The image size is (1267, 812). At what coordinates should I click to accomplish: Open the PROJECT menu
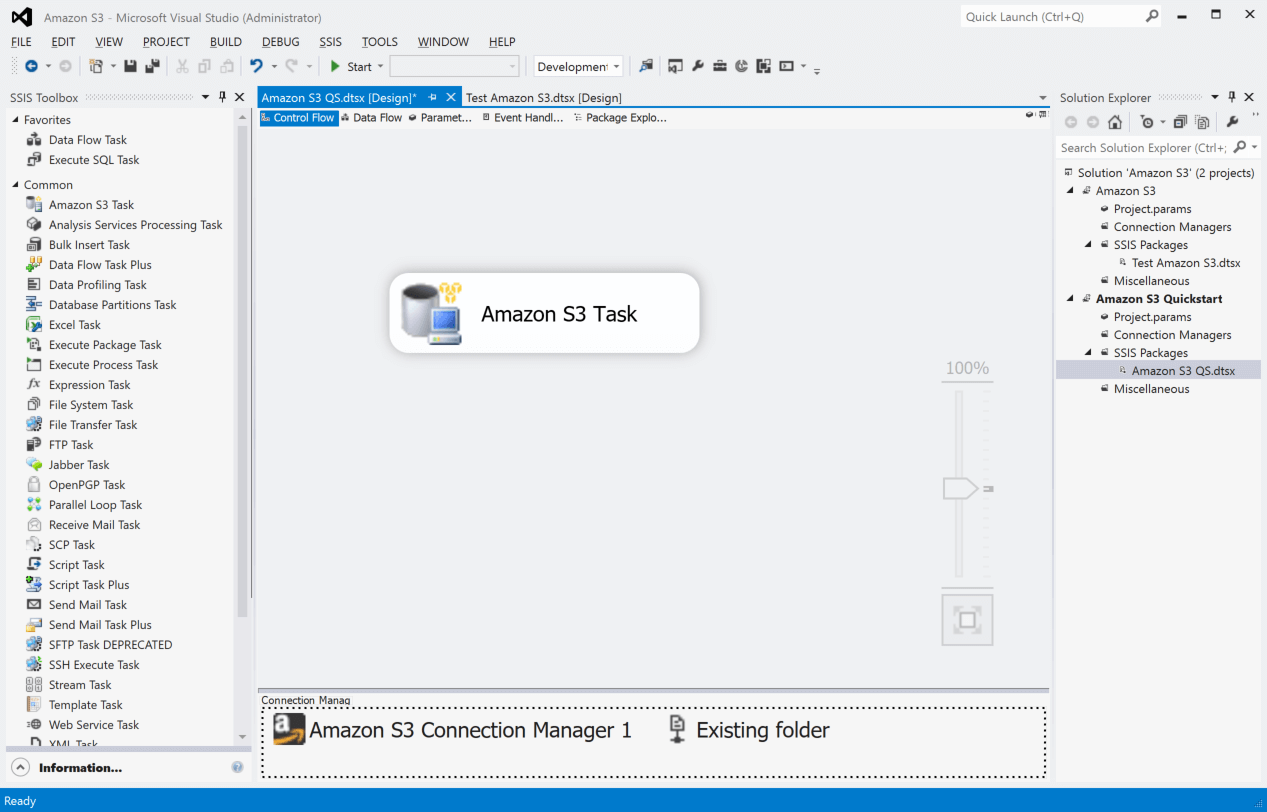tap(166, 42)
